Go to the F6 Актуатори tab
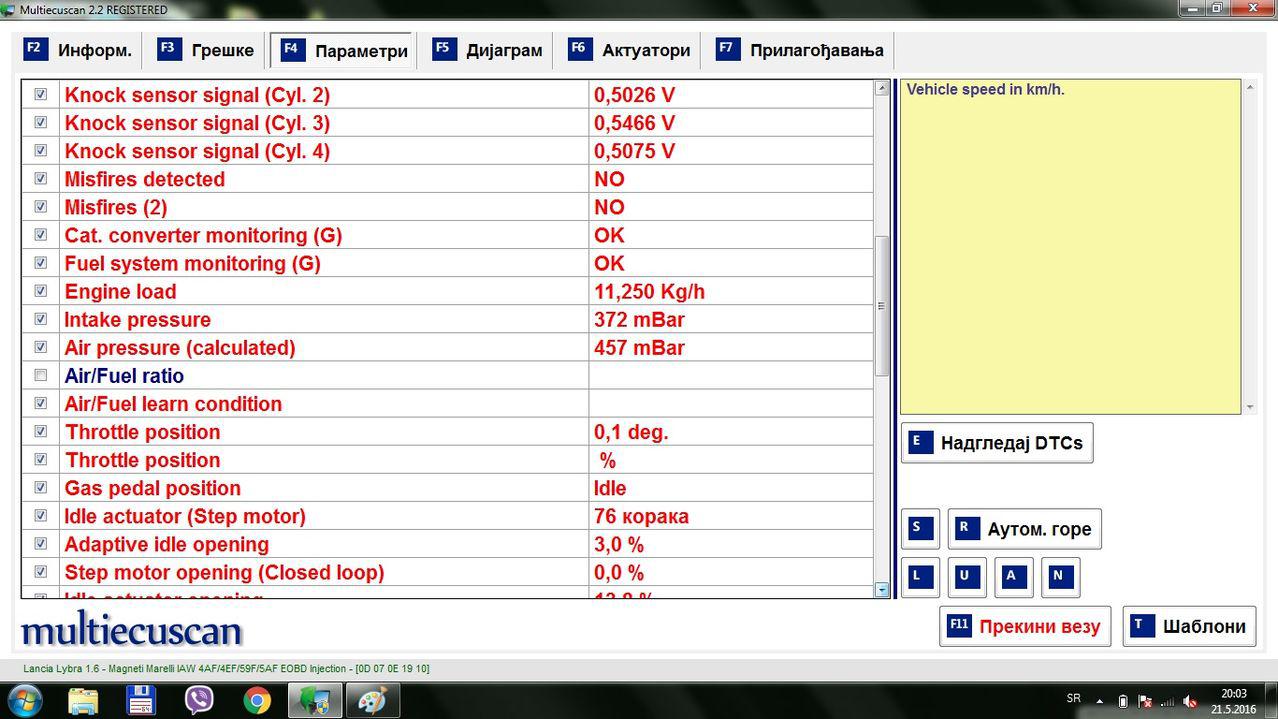The width and height of the screenshot is (1278, 719). 628,50
